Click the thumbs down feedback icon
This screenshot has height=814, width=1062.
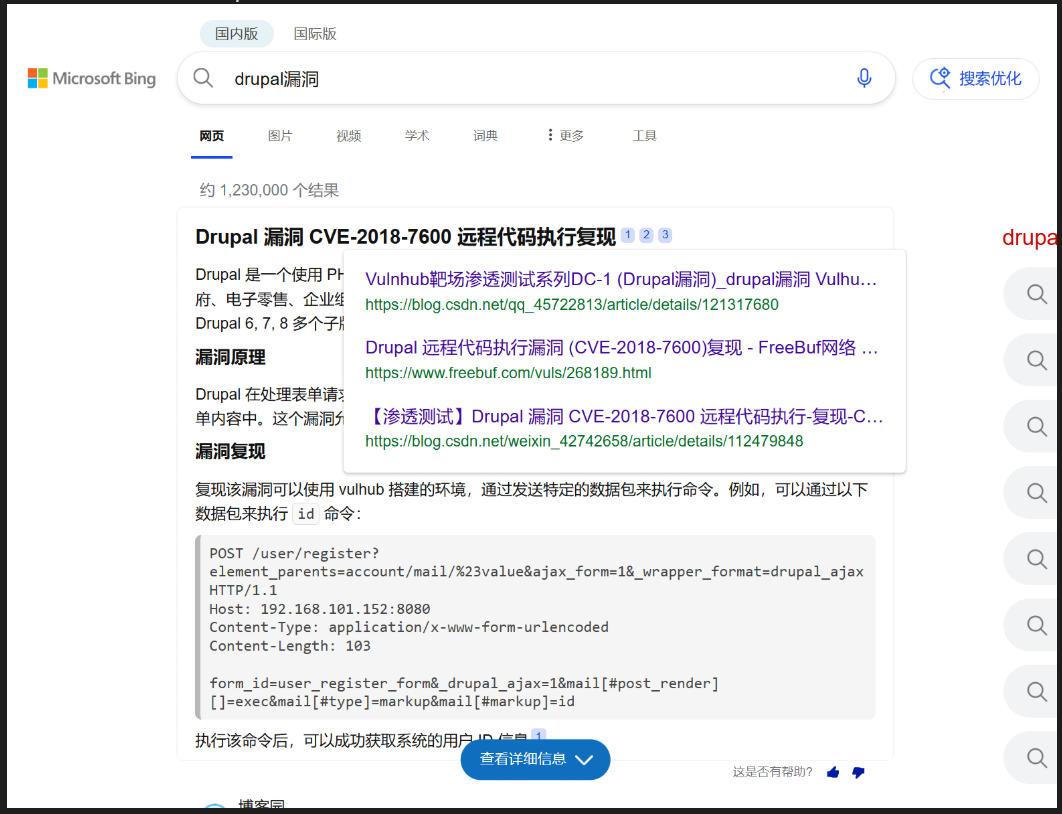coord(858,772)
